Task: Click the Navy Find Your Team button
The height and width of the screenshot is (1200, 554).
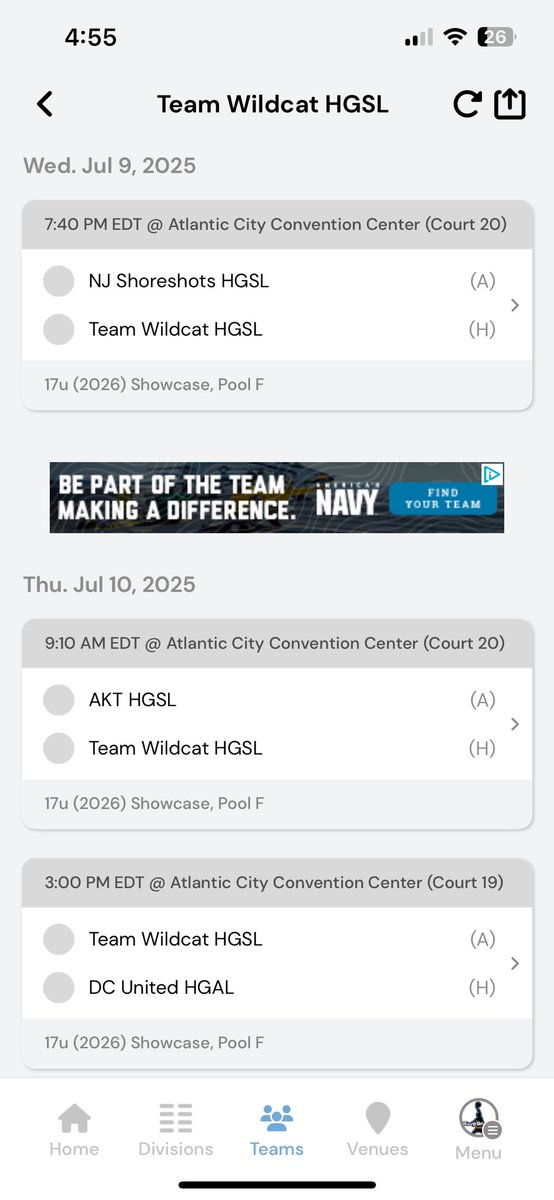Action: click(x=445, y=498)
